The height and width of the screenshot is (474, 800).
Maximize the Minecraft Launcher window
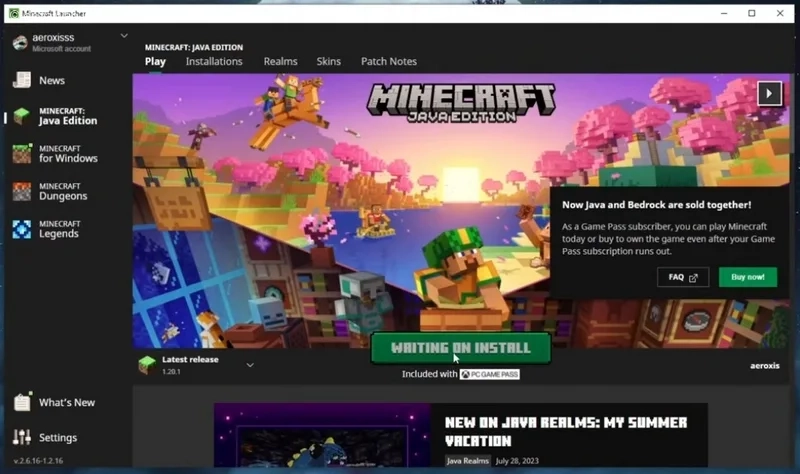[752, 13]
